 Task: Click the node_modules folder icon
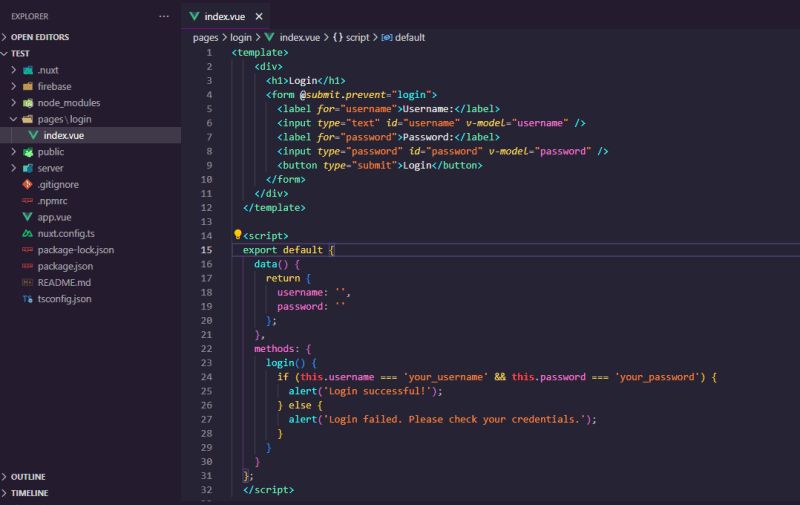click(28, 103)
